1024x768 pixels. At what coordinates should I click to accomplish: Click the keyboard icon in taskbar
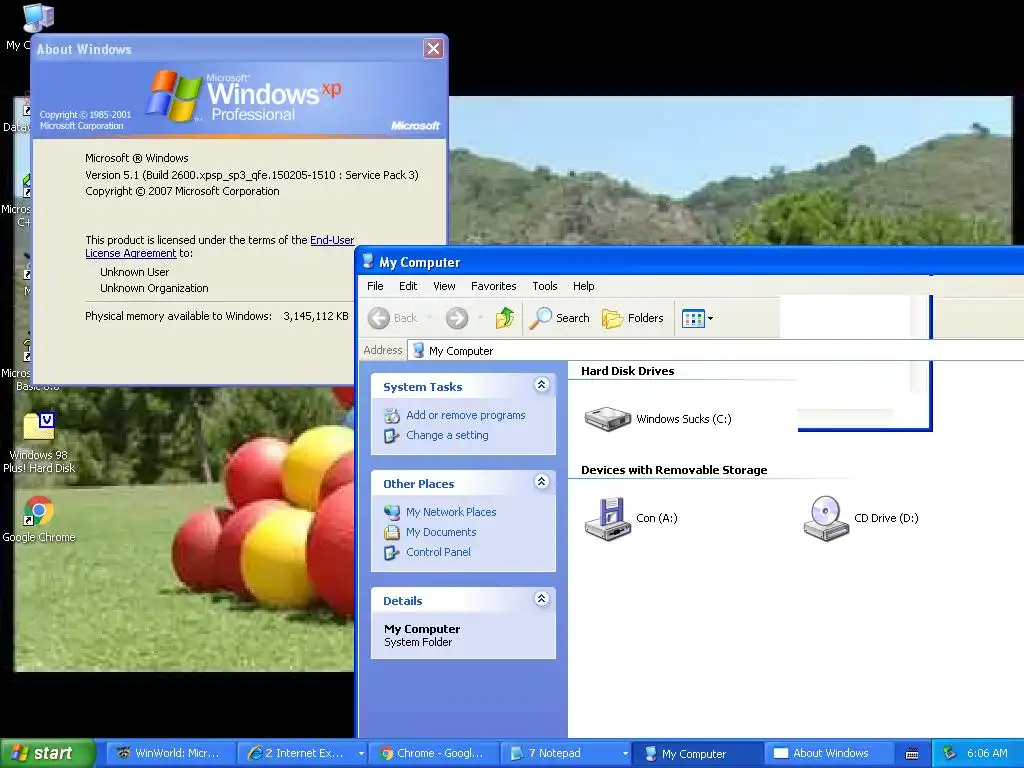(x=912, y=754)
